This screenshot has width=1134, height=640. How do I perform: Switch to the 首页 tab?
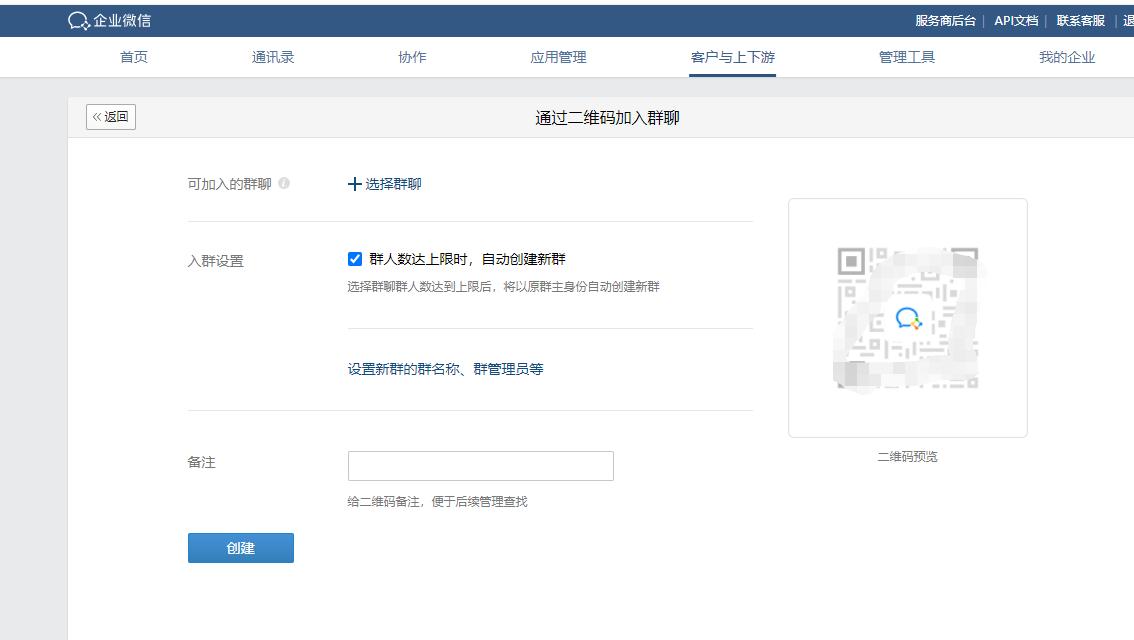(133, 57)
